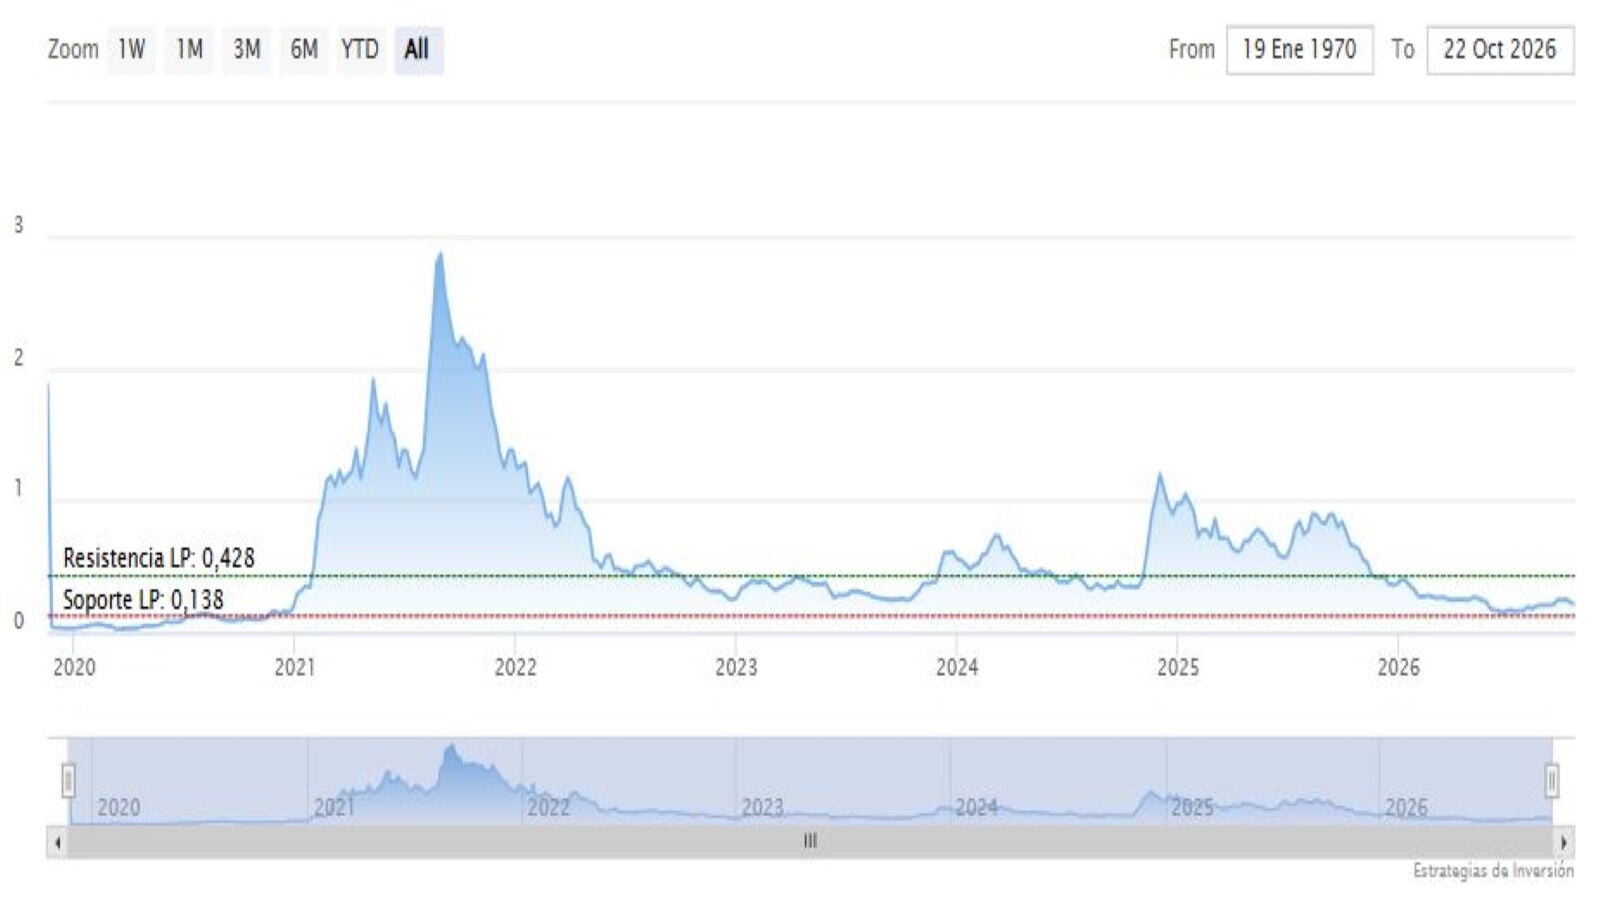Click the y-axis value 2
This screenshot has width=1600, height=900.
tap(18, 358)
